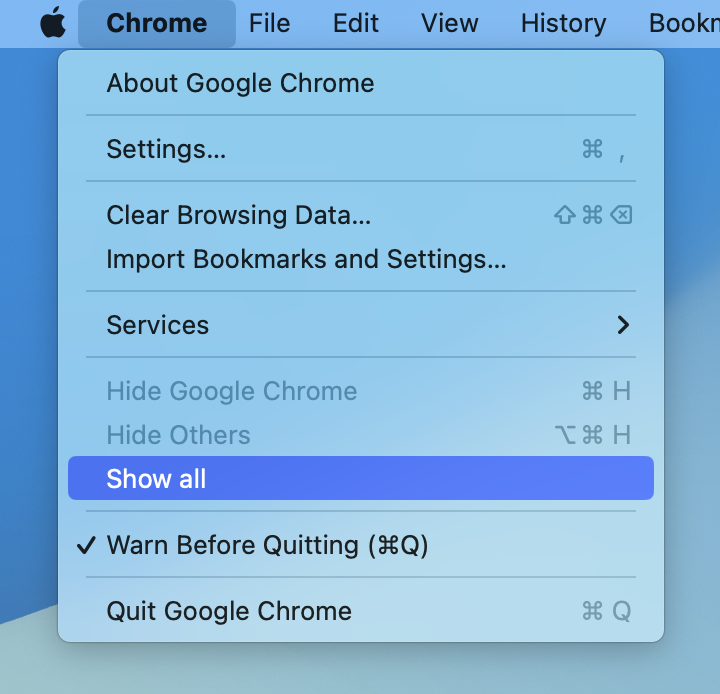720x694 pixels.
Task: Open the Bookmarks menu at the edge
Action: point(684,23)
